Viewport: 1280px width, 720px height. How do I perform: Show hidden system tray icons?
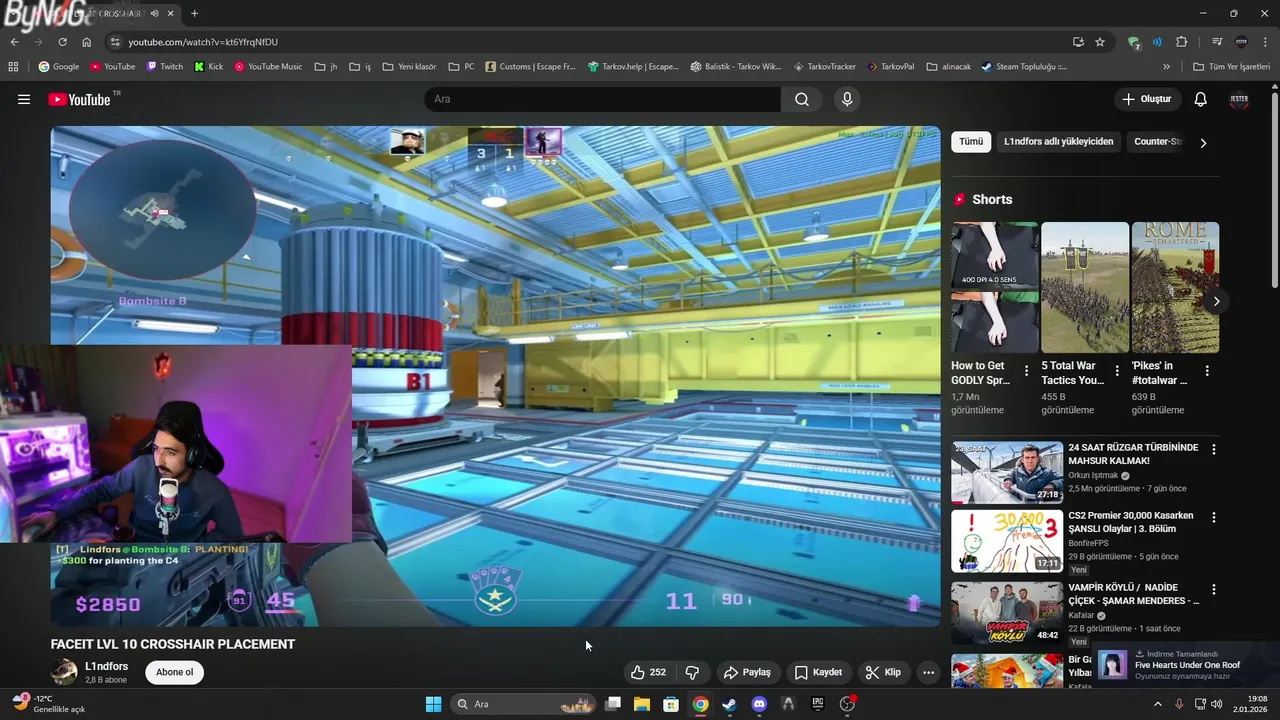pyautogui.click(x=1158, y=704)
